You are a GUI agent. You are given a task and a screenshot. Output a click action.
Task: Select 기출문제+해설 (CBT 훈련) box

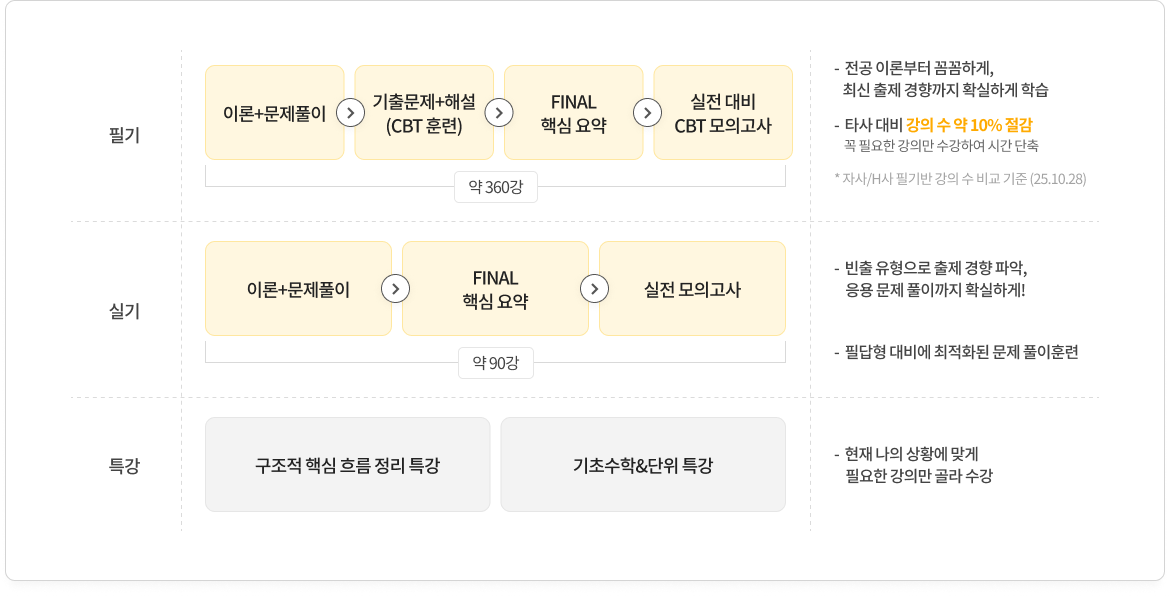click(424, 112)
